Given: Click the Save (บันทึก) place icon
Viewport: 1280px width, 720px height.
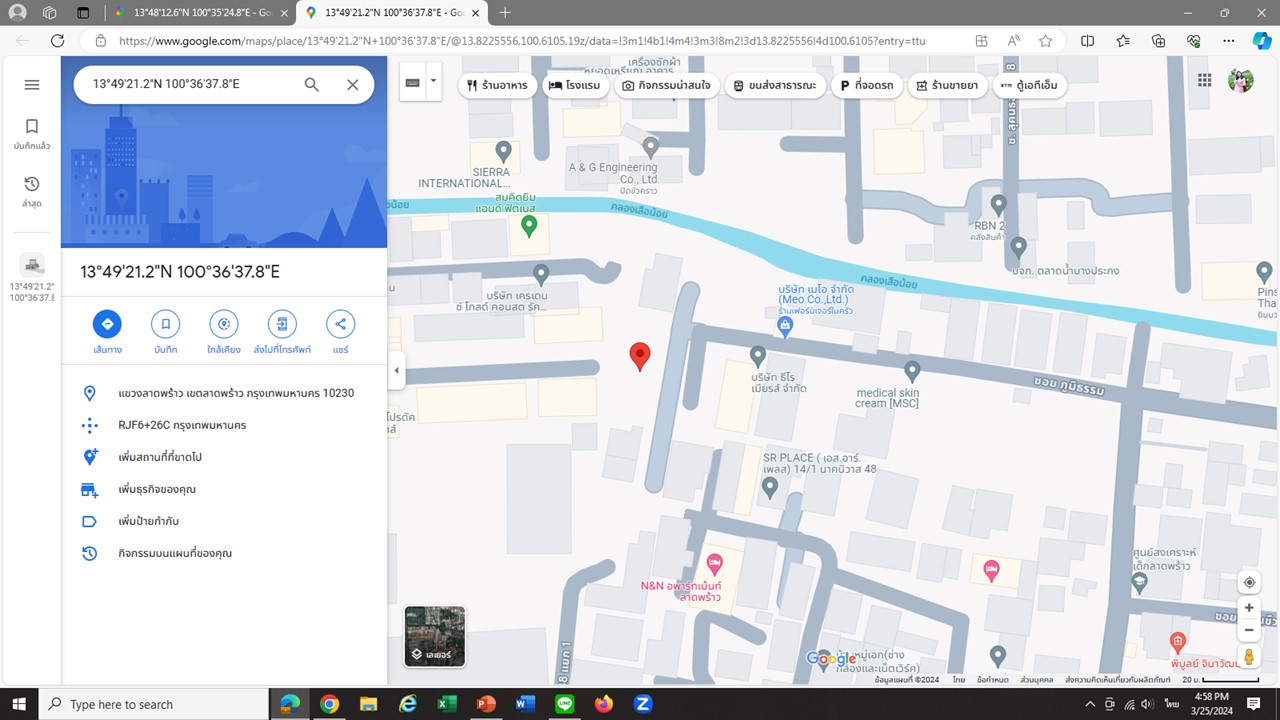Looking at the screenshot, I should pos(165,324).
